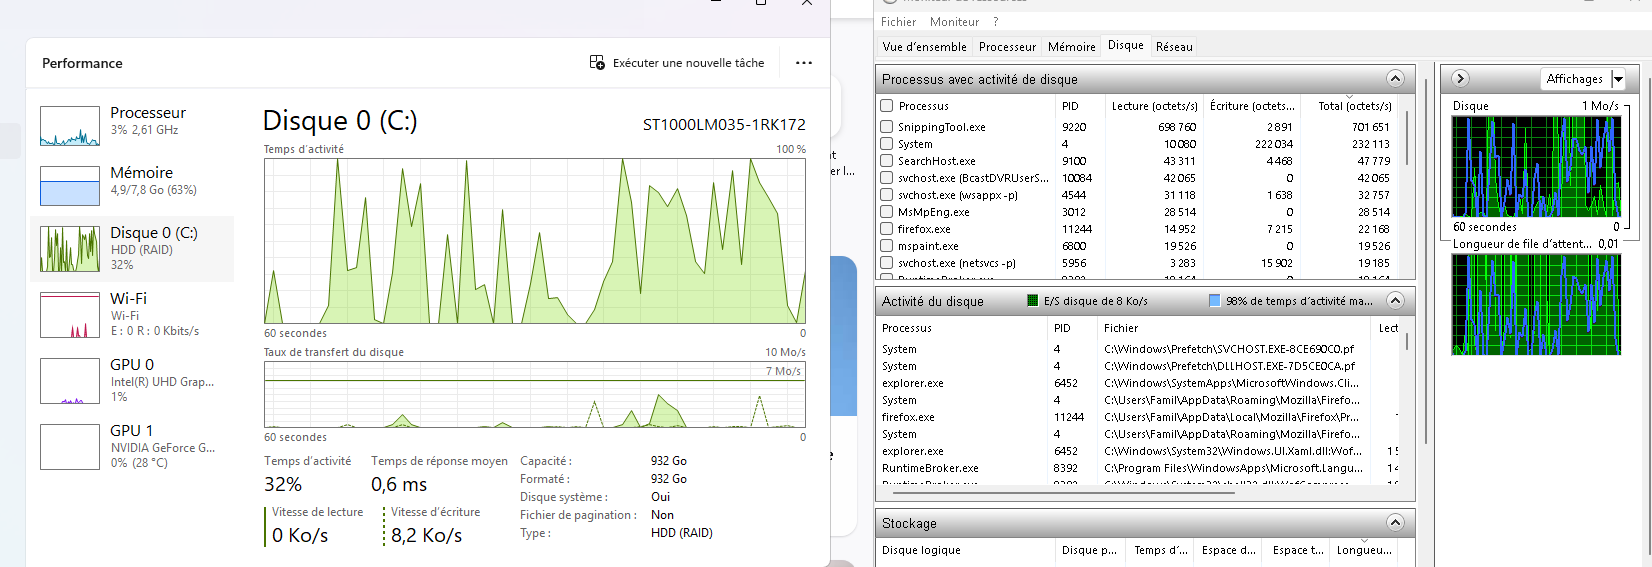This screenshot has width=1652, height=567.
Task: Collapse the Stockage section
Action: click(x=1395, y=523)
